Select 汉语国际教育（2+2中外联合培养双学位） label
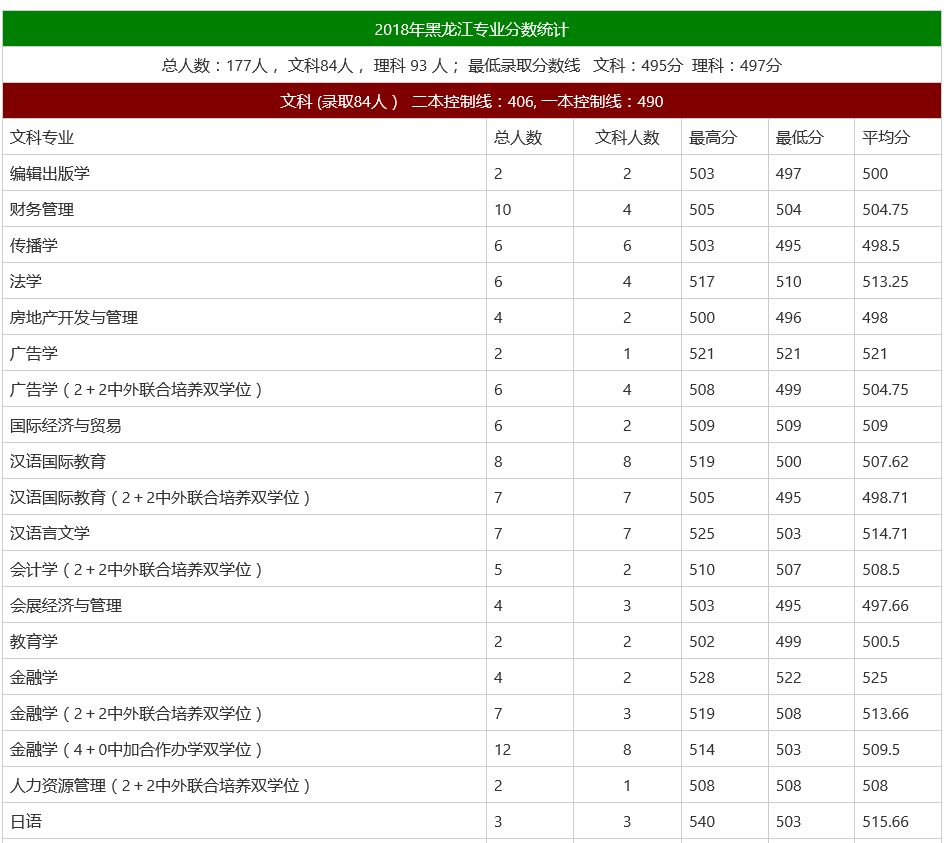The width and height of the screenshot is (946, 843). click(160, 497)
